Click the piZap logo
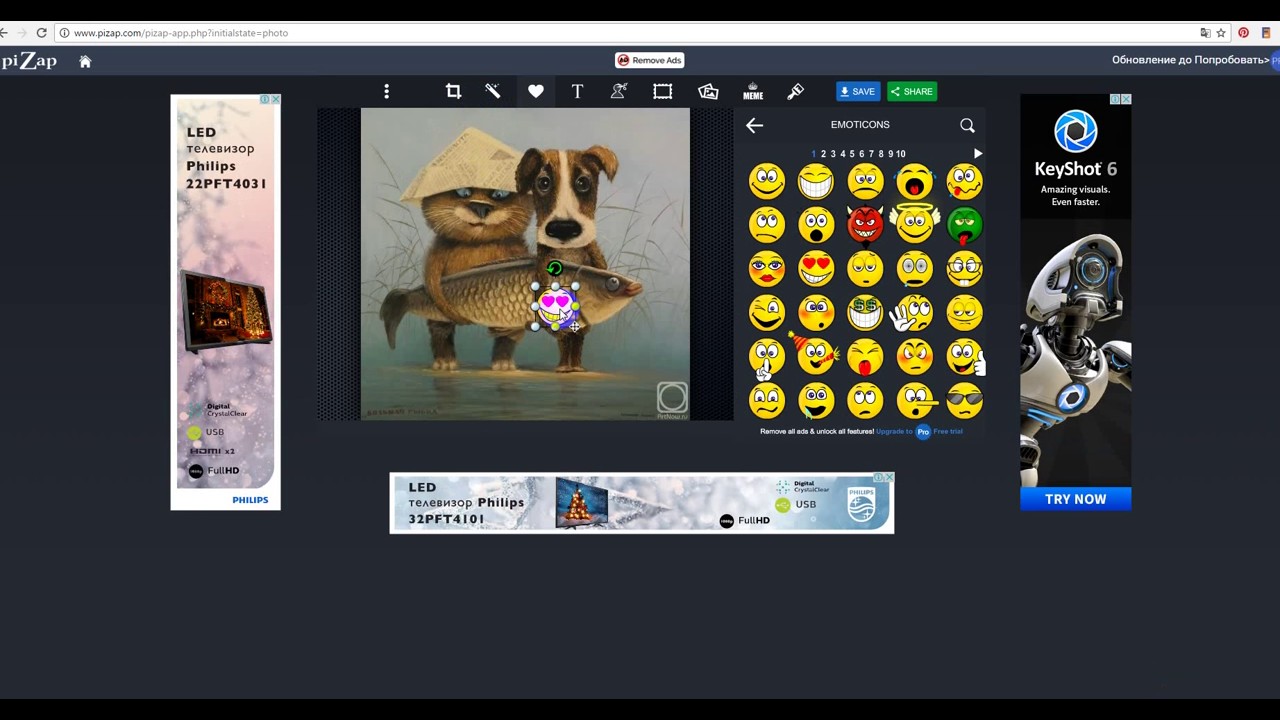The image size is (1280, 720). 29,61
